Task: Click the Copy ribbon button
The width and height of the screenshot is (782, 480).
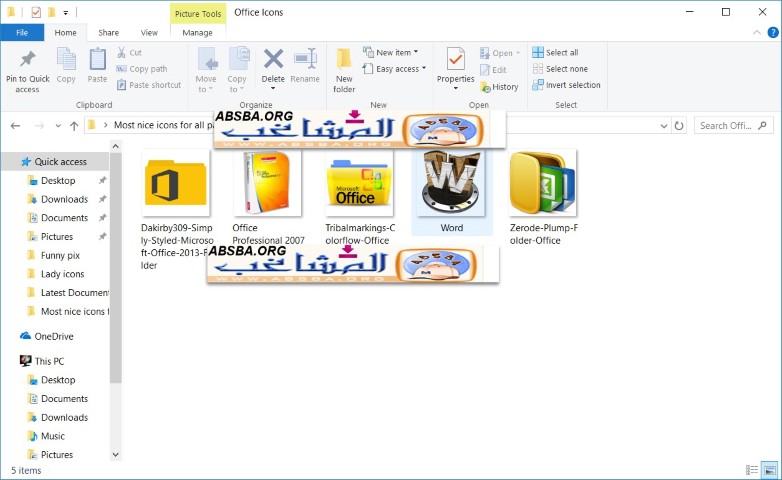Action: pyautogui.click(x=66, y=65)
